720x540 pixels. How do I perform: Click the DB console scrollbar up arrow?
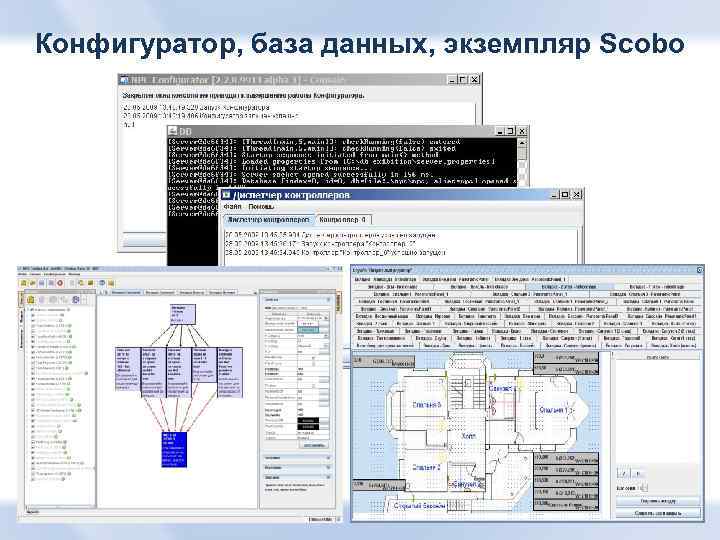[522, 143]
